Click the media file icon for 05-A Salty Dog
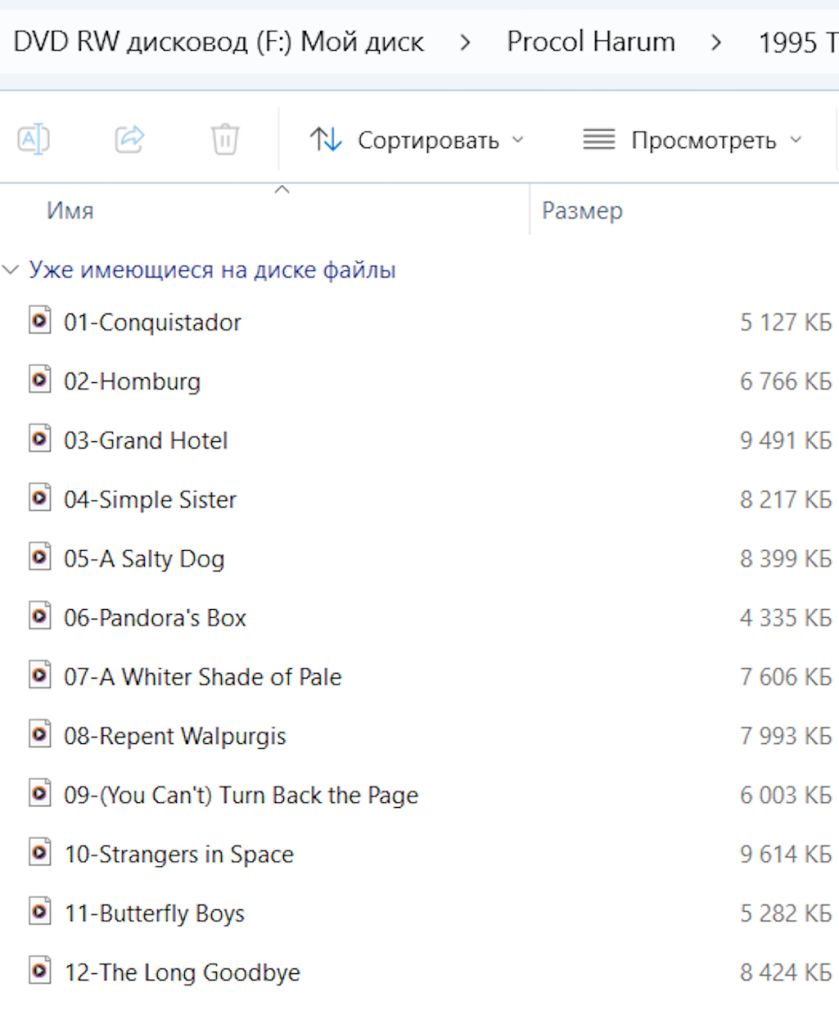The width and height of the screenshot is (839, 1024). (x=40, y=557)
